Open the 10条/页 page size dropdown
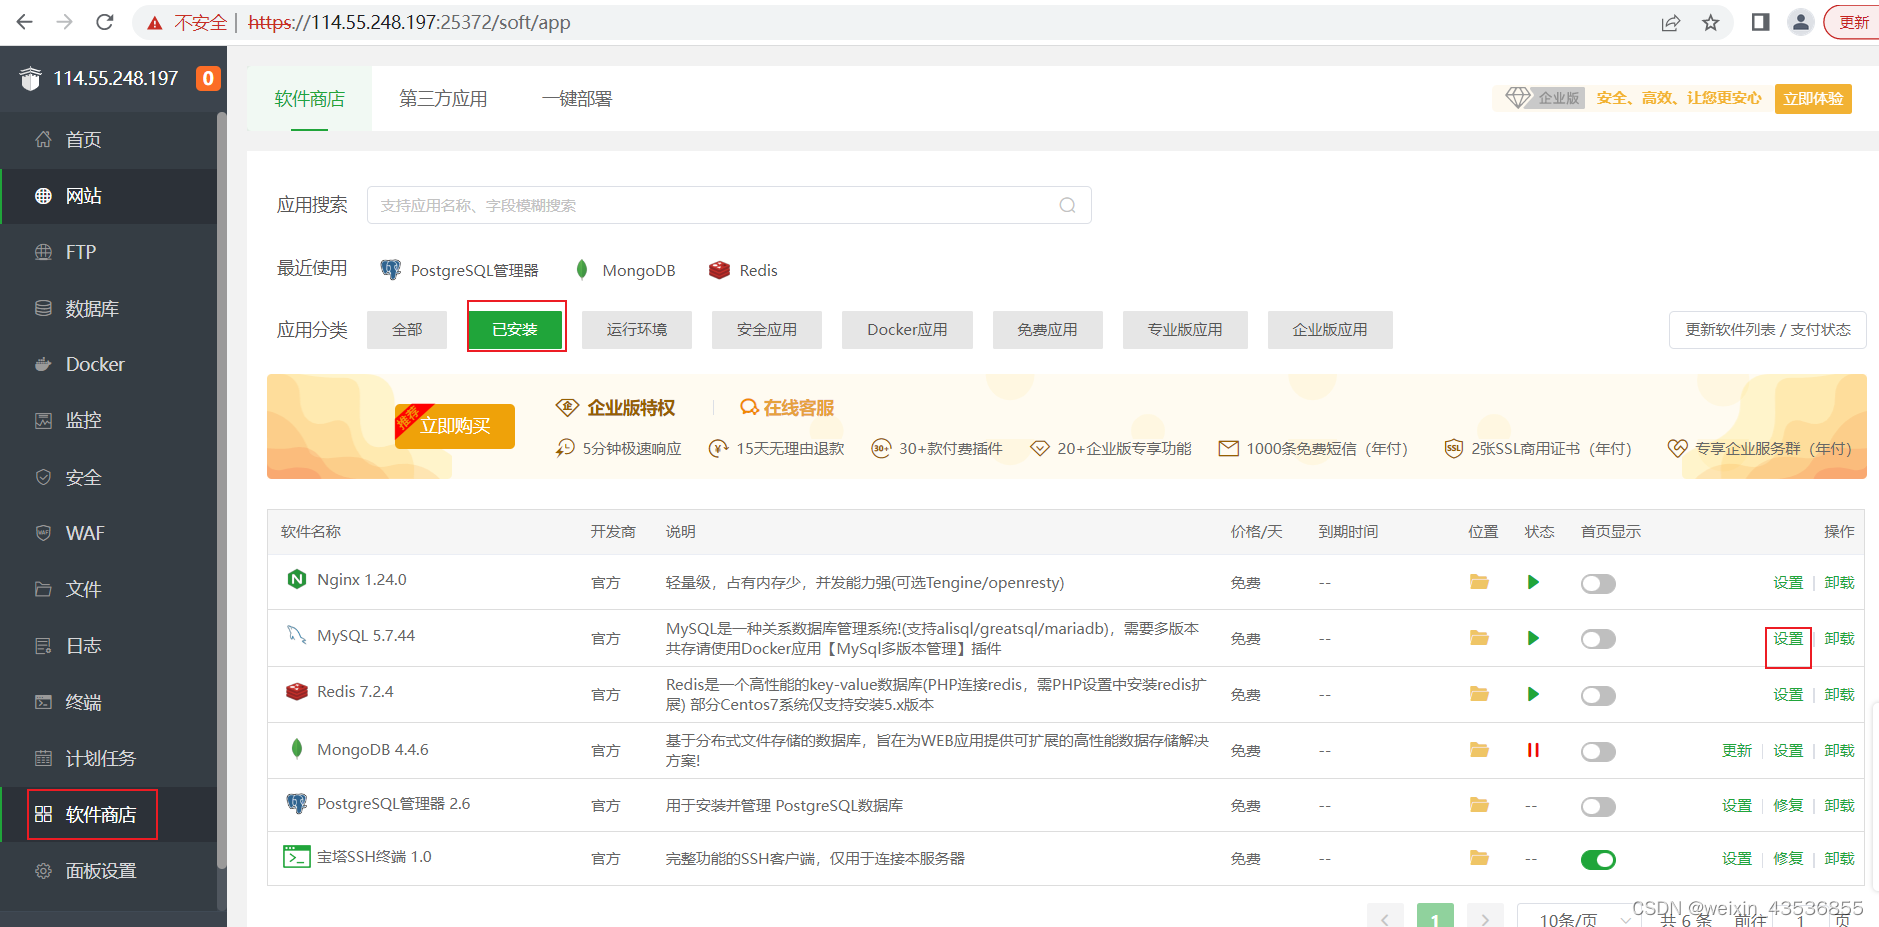Viewport: 1879px width, 927px height. [1579, 918]
